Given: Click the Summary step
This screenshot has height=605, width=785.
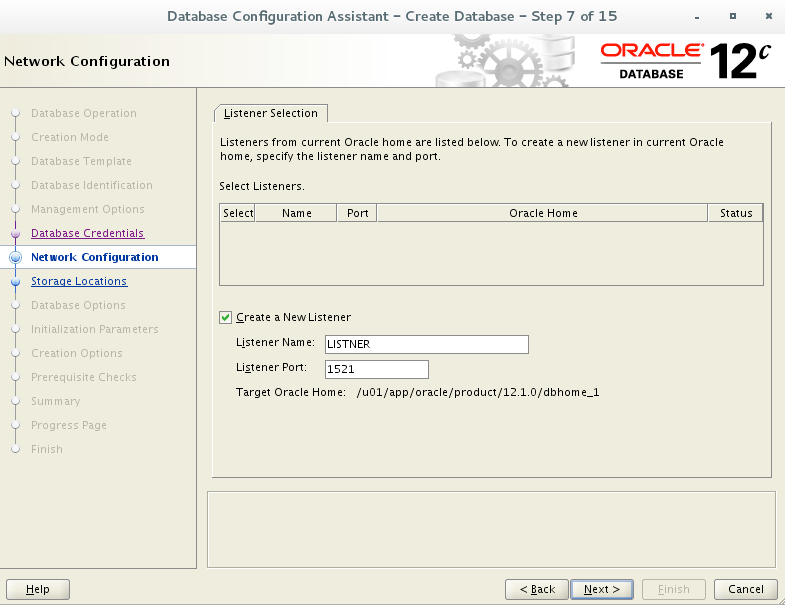Looking at the screenshot, I should [56, 402].
